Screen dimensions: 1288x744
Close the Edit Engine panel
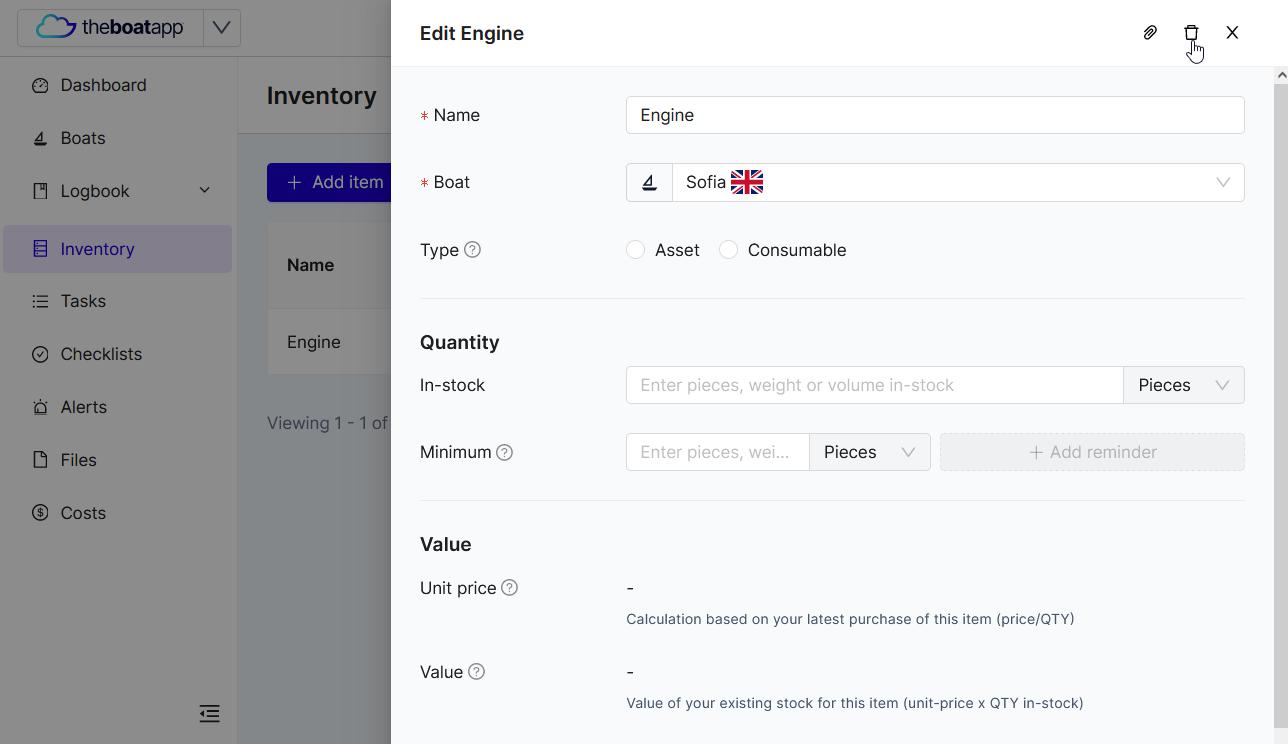coord(1232,33)
